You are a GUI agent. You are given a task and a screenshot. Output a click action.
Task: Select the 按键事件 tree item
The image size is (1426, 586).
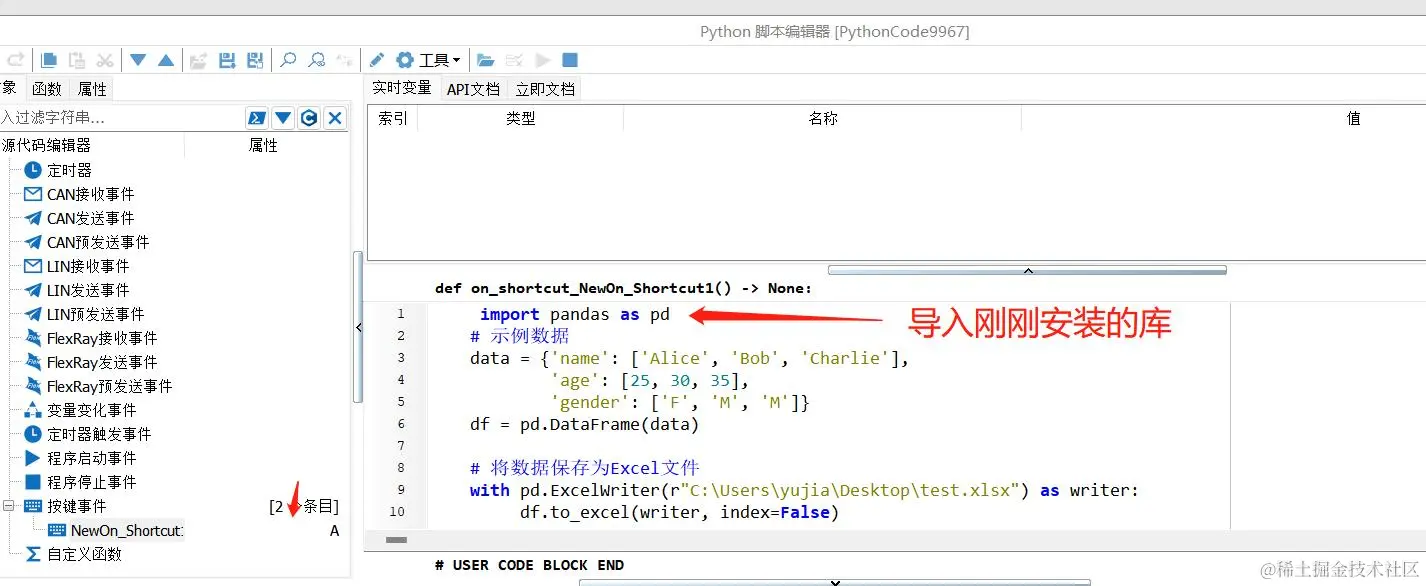77,506
